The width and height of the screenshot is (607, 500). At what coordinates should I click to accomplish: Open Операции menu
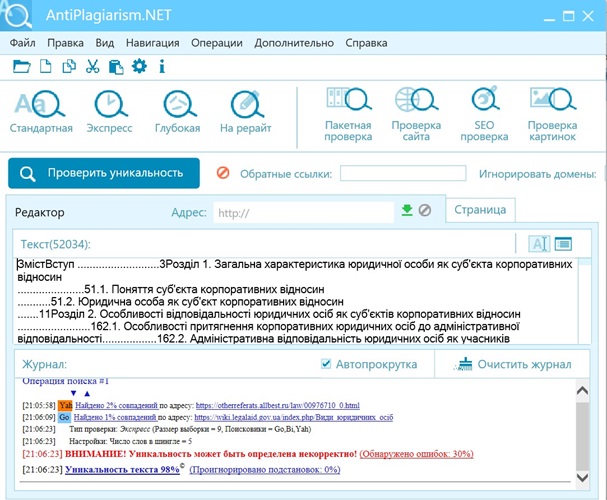click(217, 43)
